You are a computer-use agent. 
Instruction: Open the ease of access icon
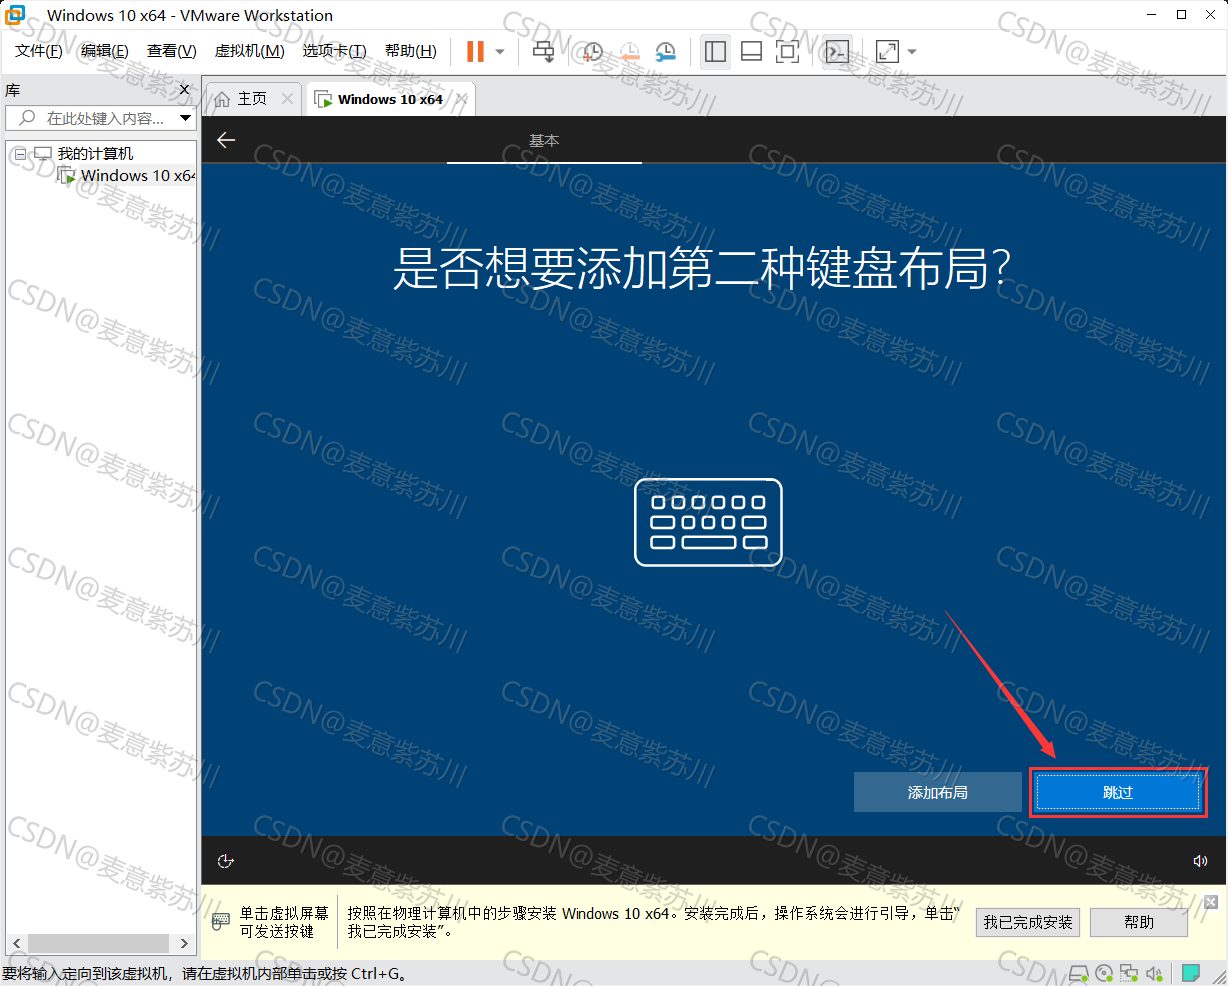coord(226,861)
